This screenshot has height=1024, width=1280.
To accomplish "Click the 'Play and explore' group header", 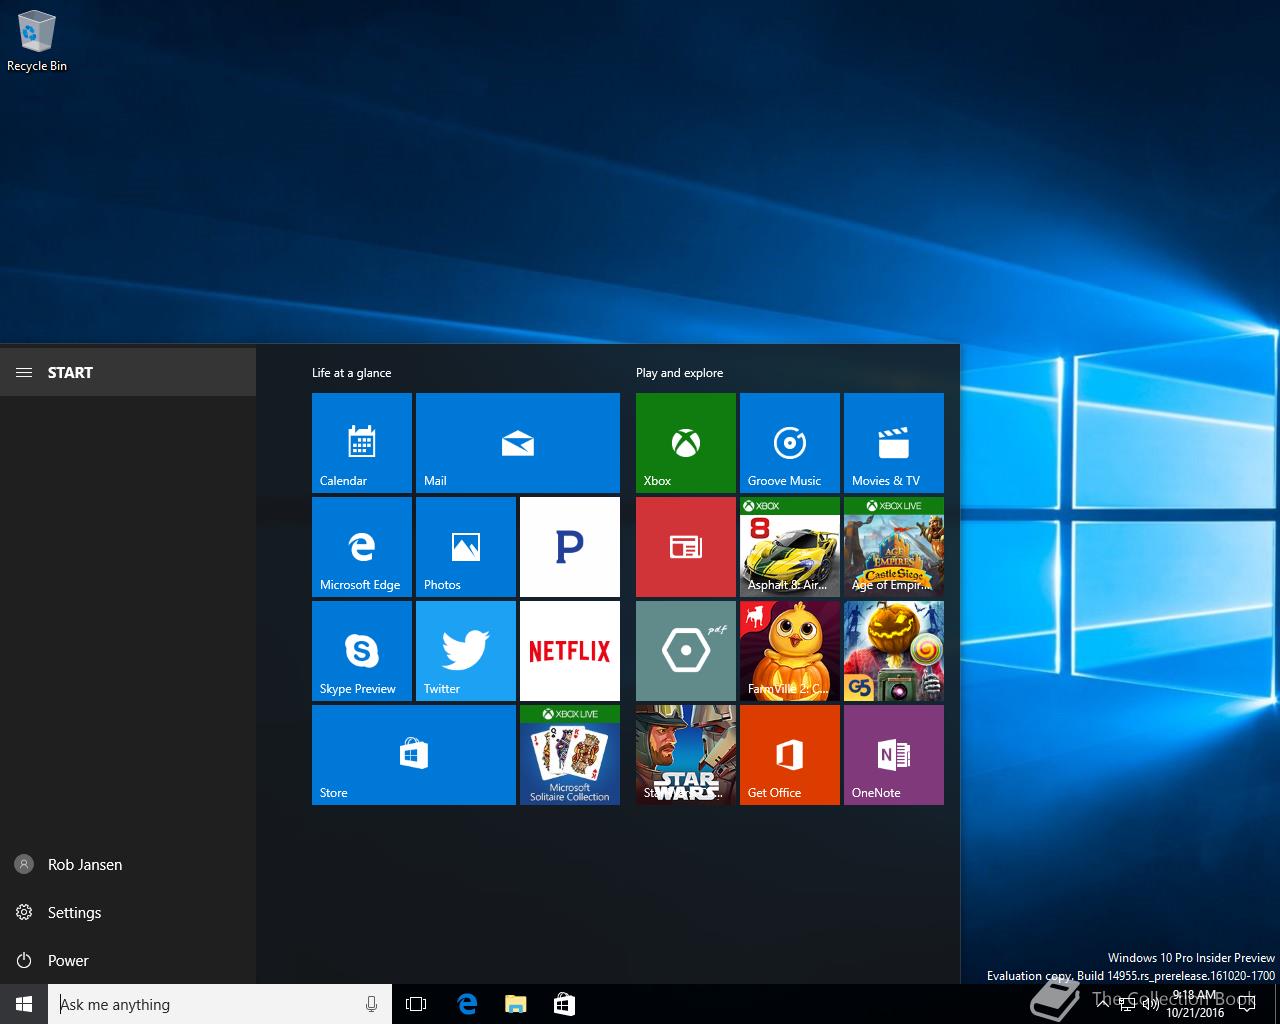I will 679,373.
